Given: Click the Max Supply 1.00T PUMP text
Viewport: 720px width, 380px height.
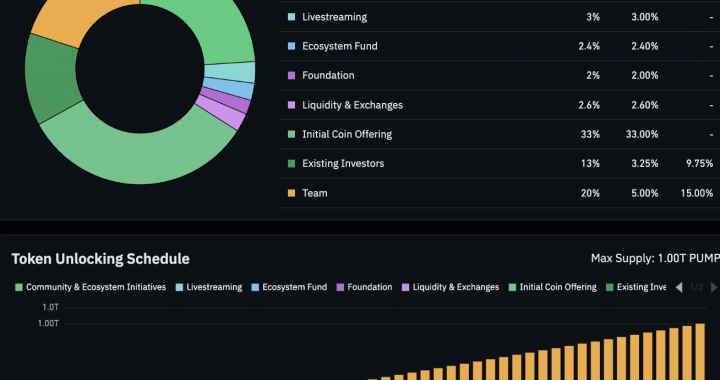Looking at the screenshot, I should 655,258.
